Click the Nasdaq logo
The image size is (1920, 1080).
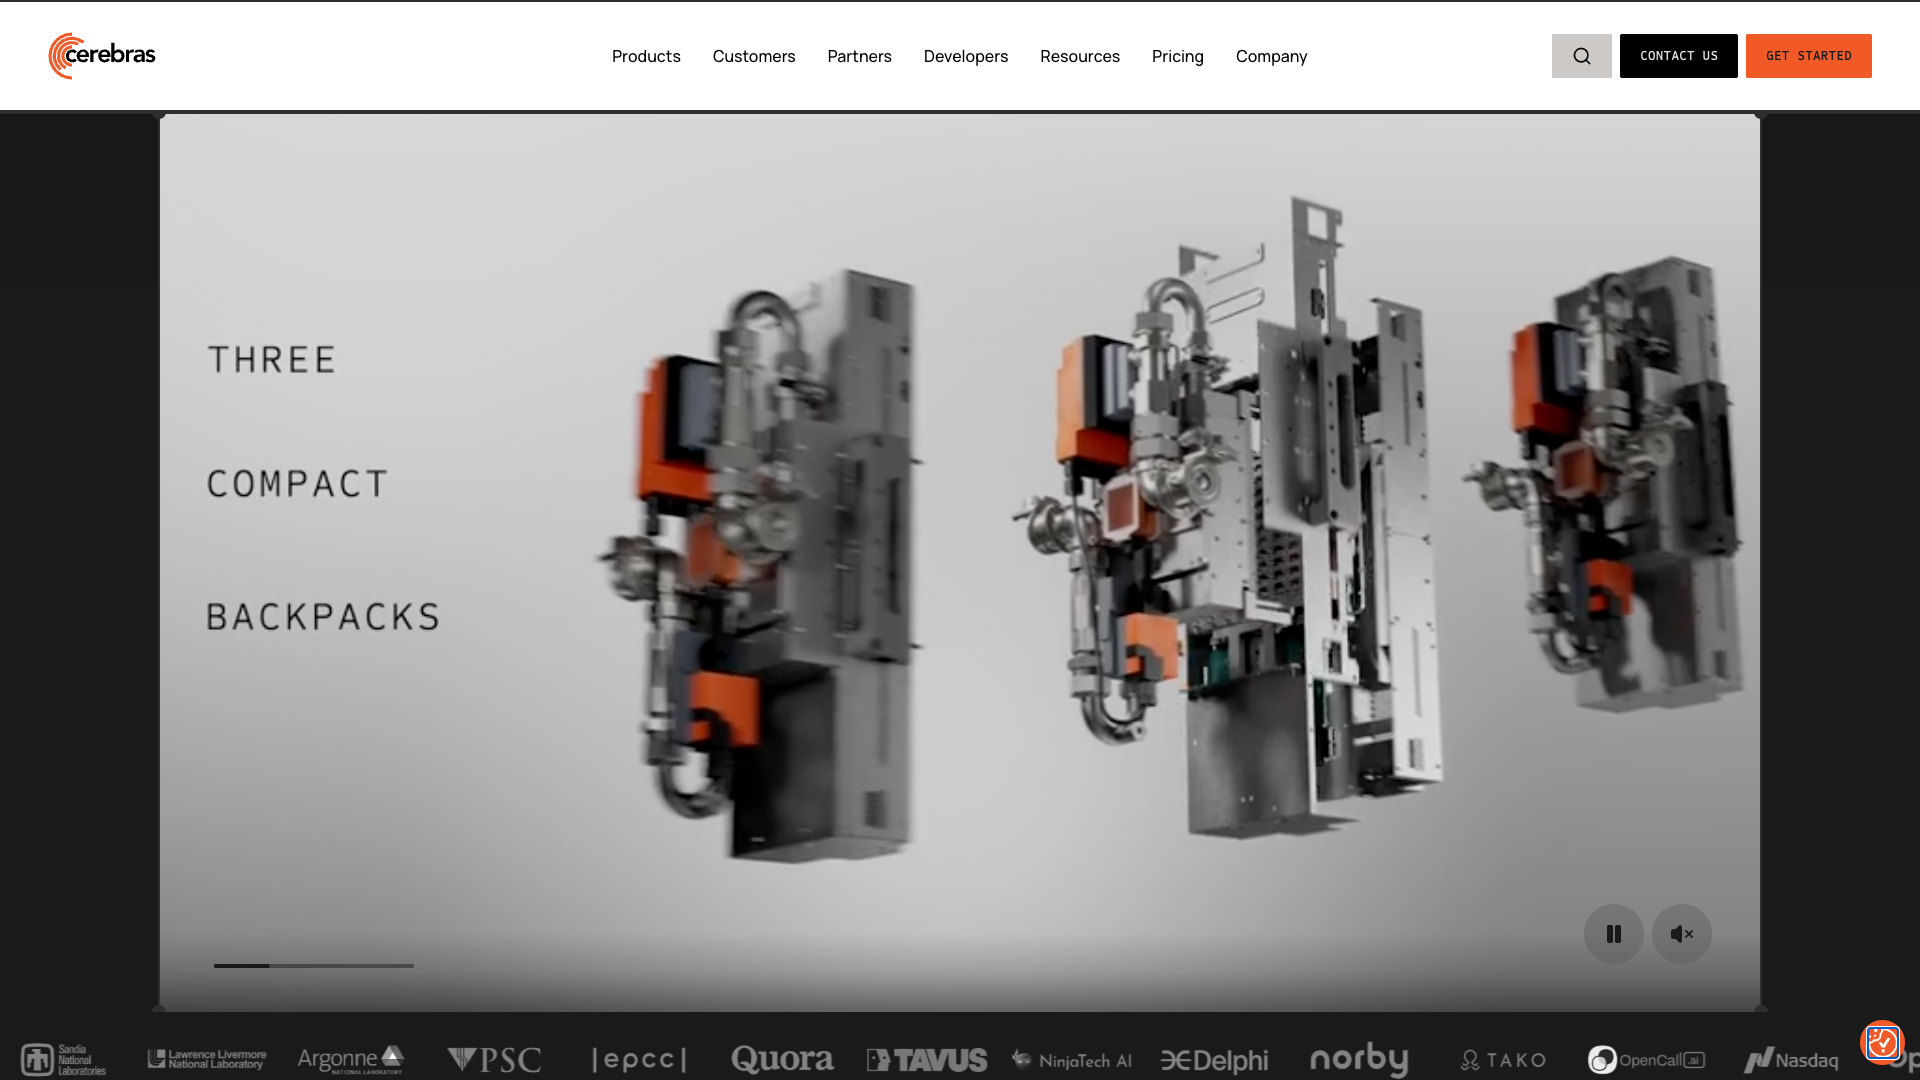tap(1791, 1060)
